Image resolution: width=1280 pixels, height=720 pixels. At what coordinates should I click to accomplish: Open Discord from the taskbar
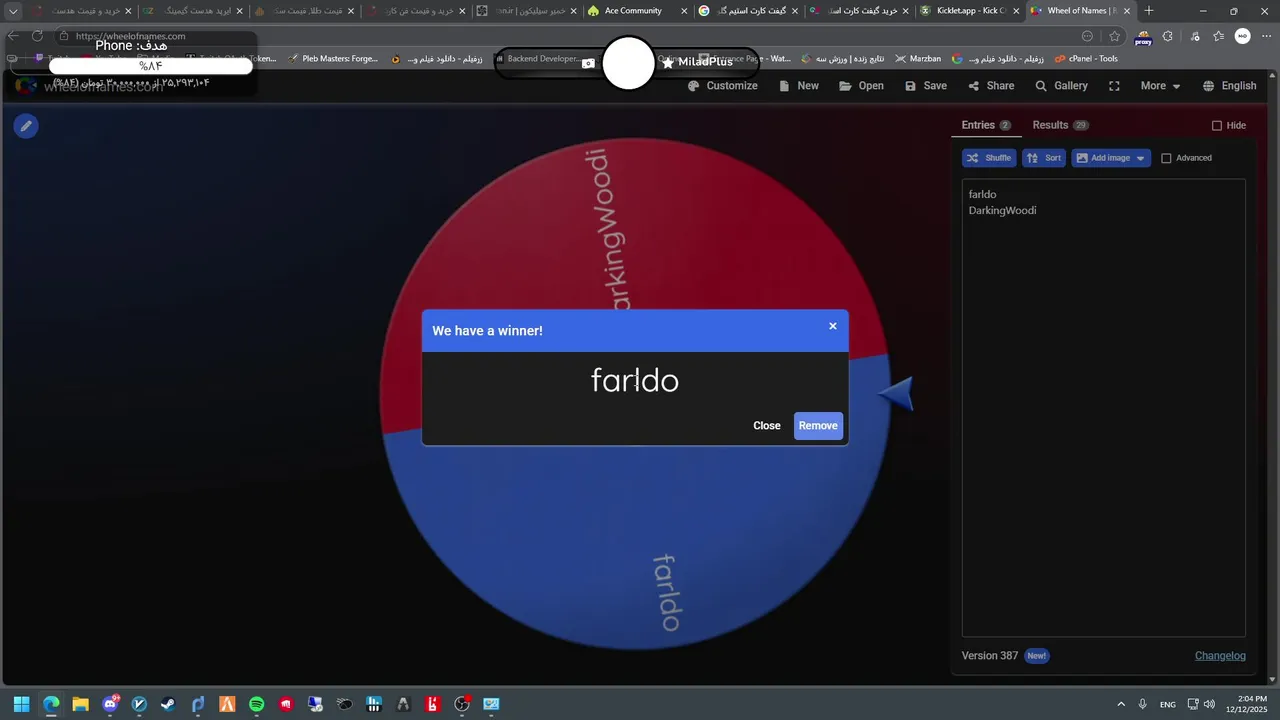point(110,704)
